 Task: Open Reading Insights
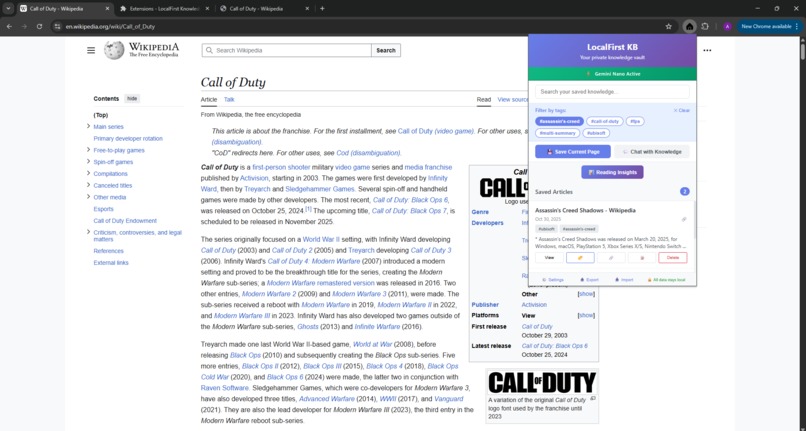click(612, 172)
